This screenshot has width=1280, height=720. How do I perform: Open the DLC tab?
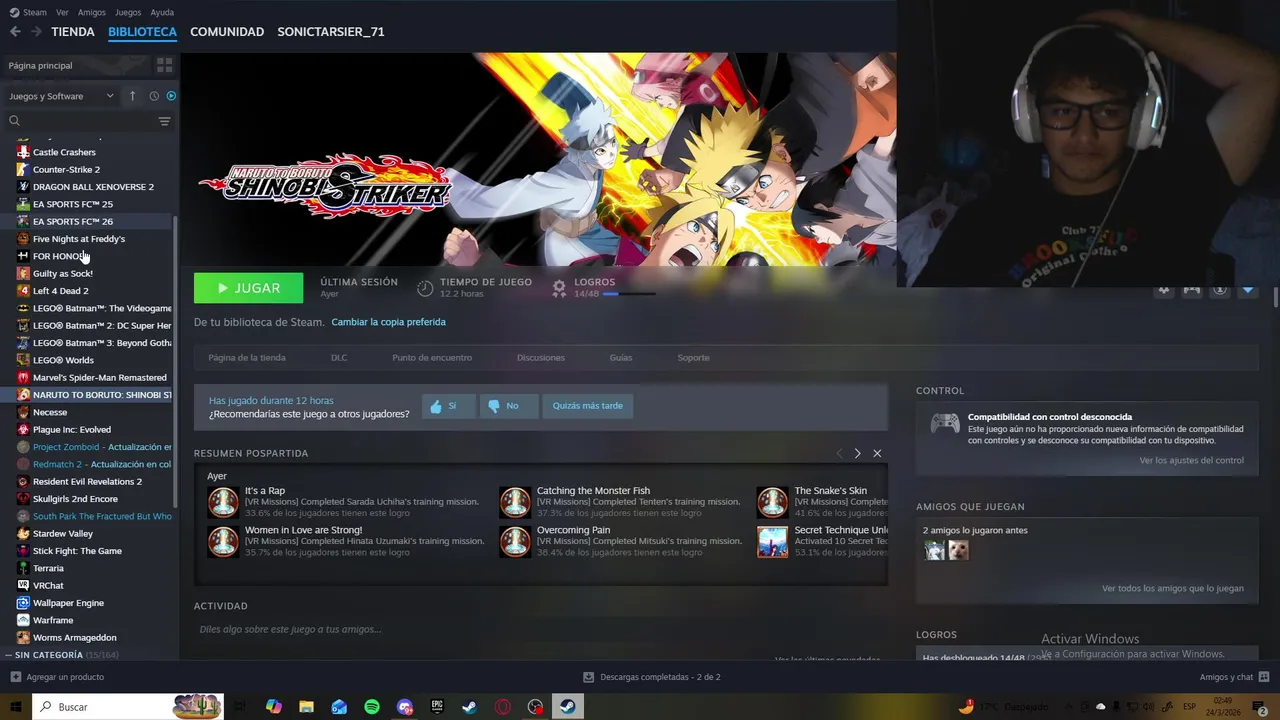339,357
